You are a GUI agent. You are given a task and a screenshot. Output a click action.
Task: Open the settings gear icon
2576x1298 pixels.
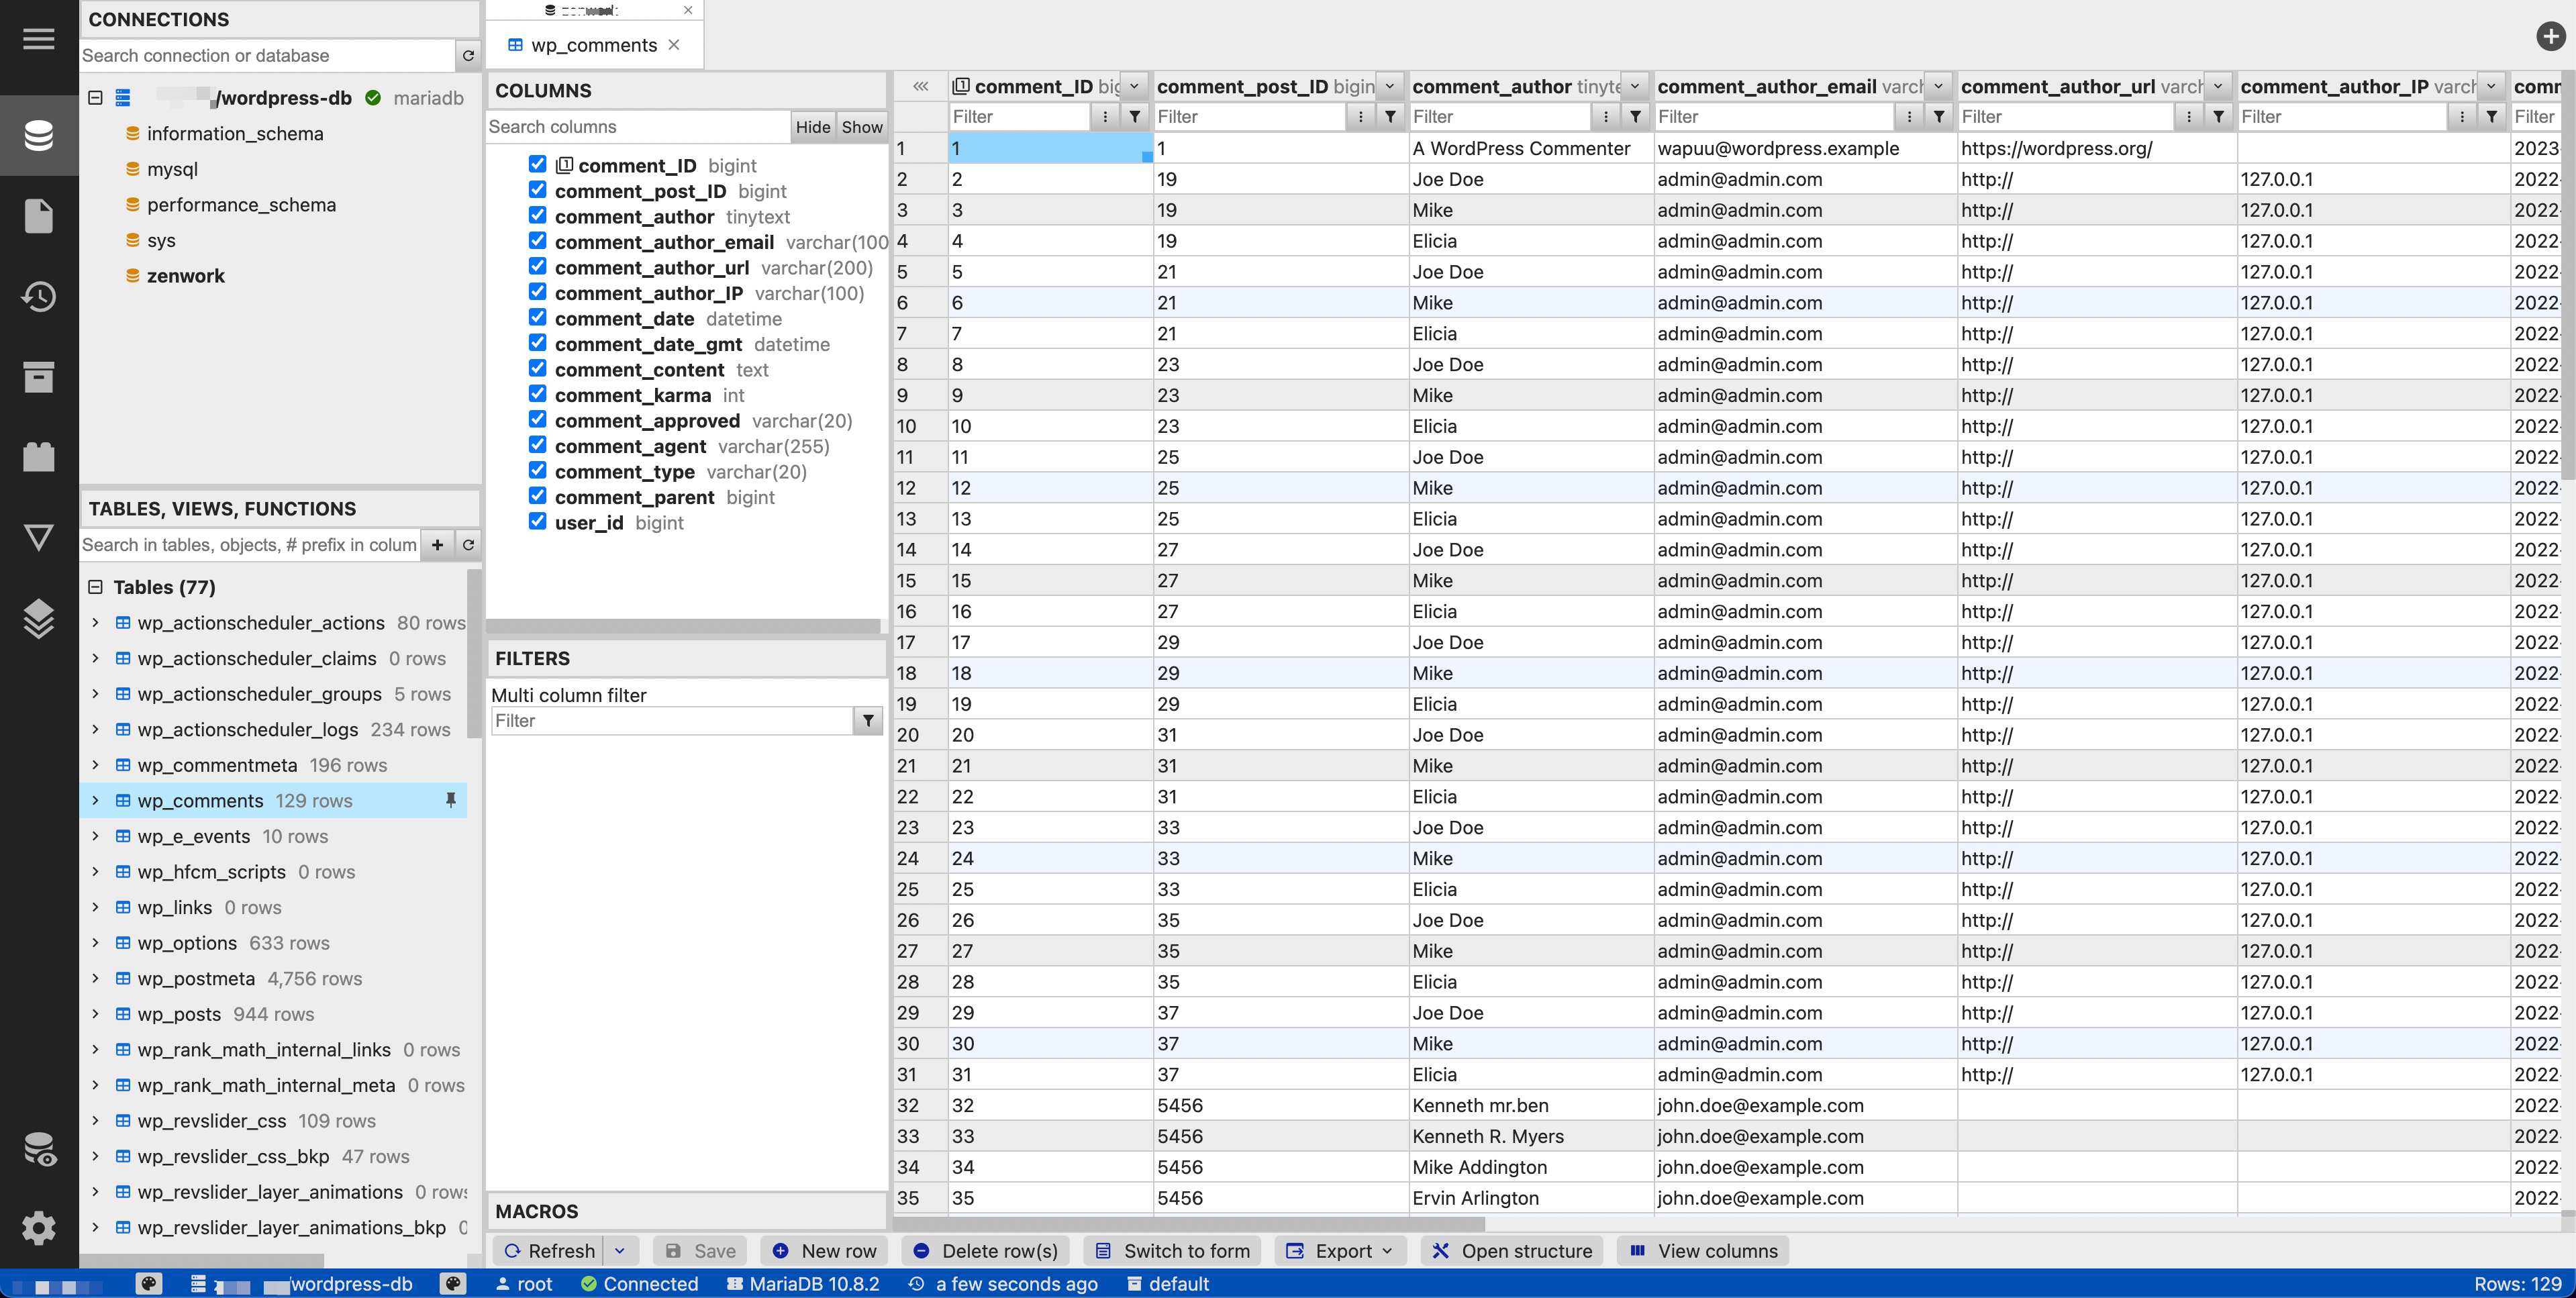39,1228
